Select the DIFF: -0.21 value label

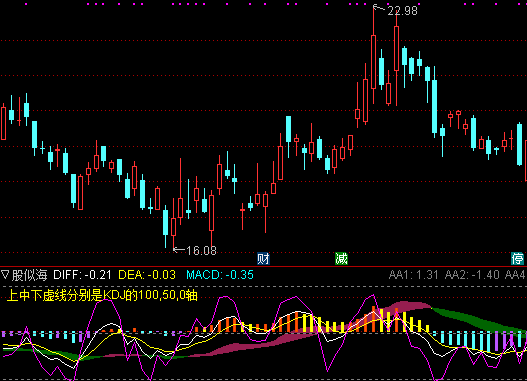click(82, 275)
